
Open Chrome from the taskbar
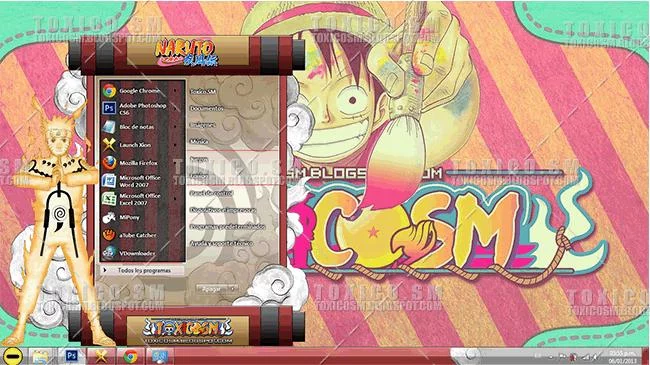point(131,356)
